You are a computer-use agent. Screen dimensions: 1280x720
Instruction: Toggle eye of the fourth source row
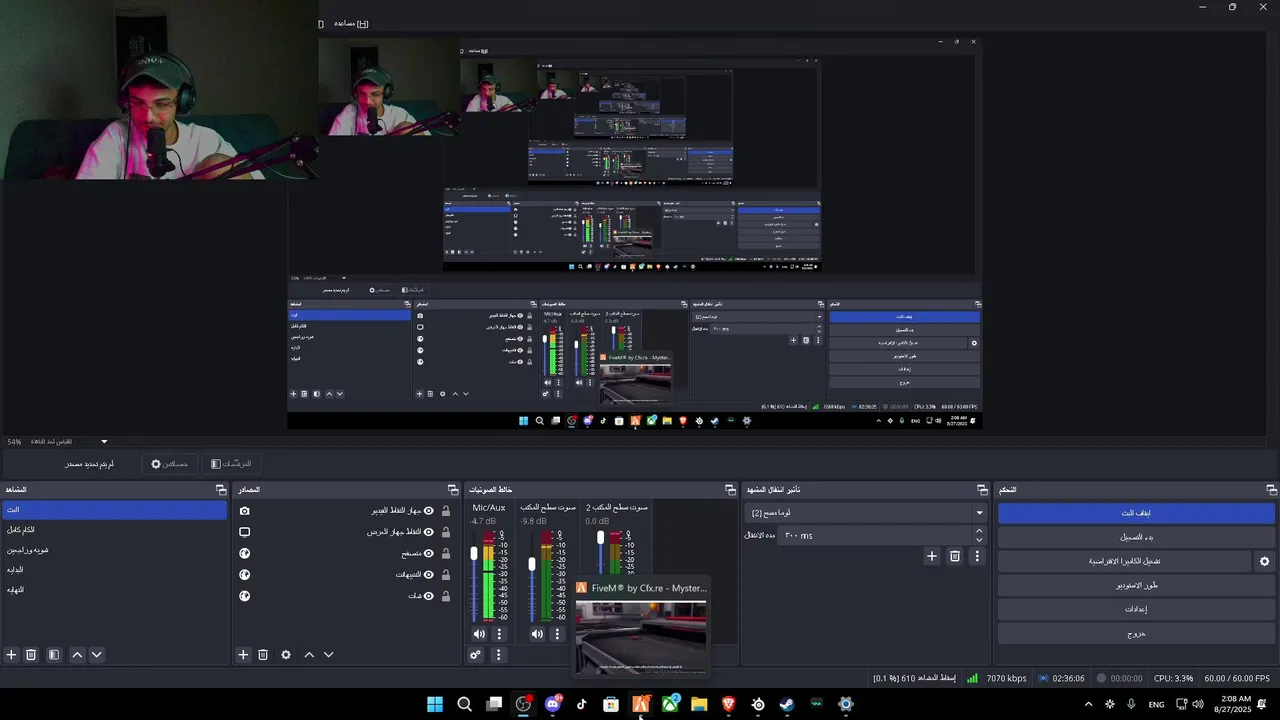429,575
